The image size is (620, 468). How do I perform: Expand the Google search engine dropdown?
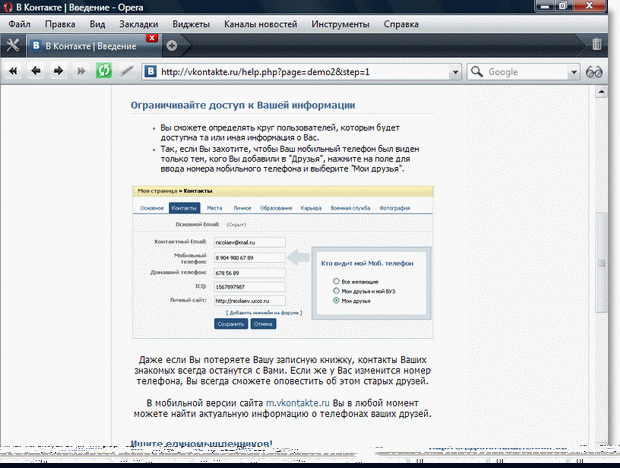[574, 72]
